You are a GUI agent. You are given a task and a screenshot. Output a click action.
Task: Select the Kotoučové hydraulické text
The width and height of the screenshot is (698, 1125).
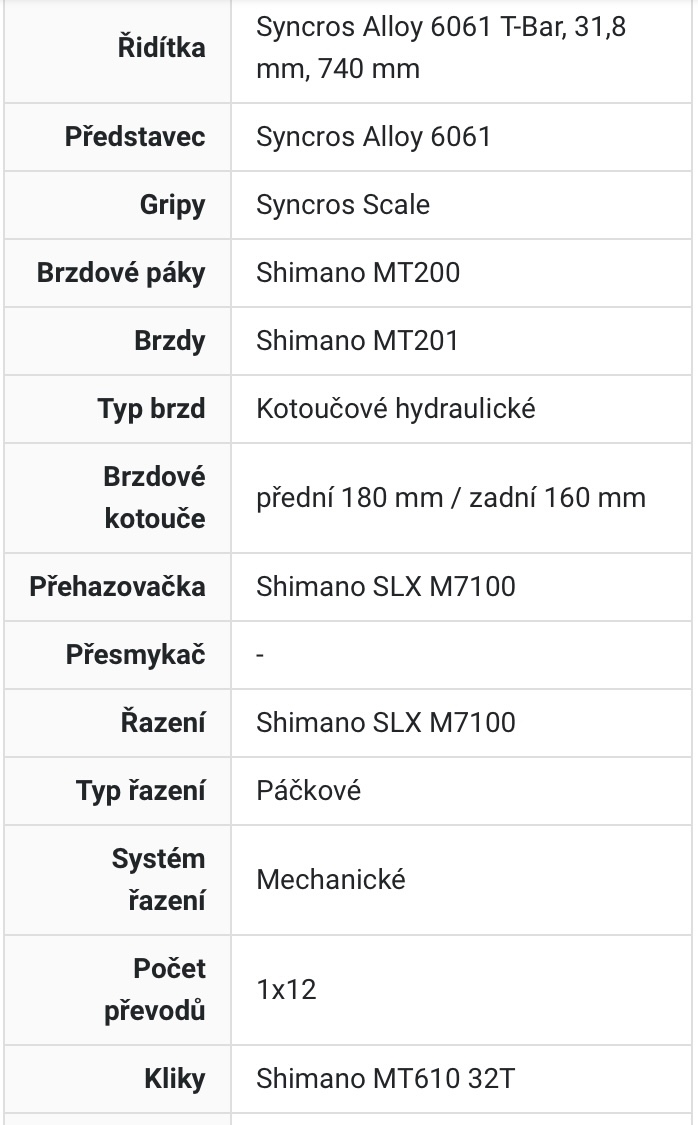[x=396, y=408]
